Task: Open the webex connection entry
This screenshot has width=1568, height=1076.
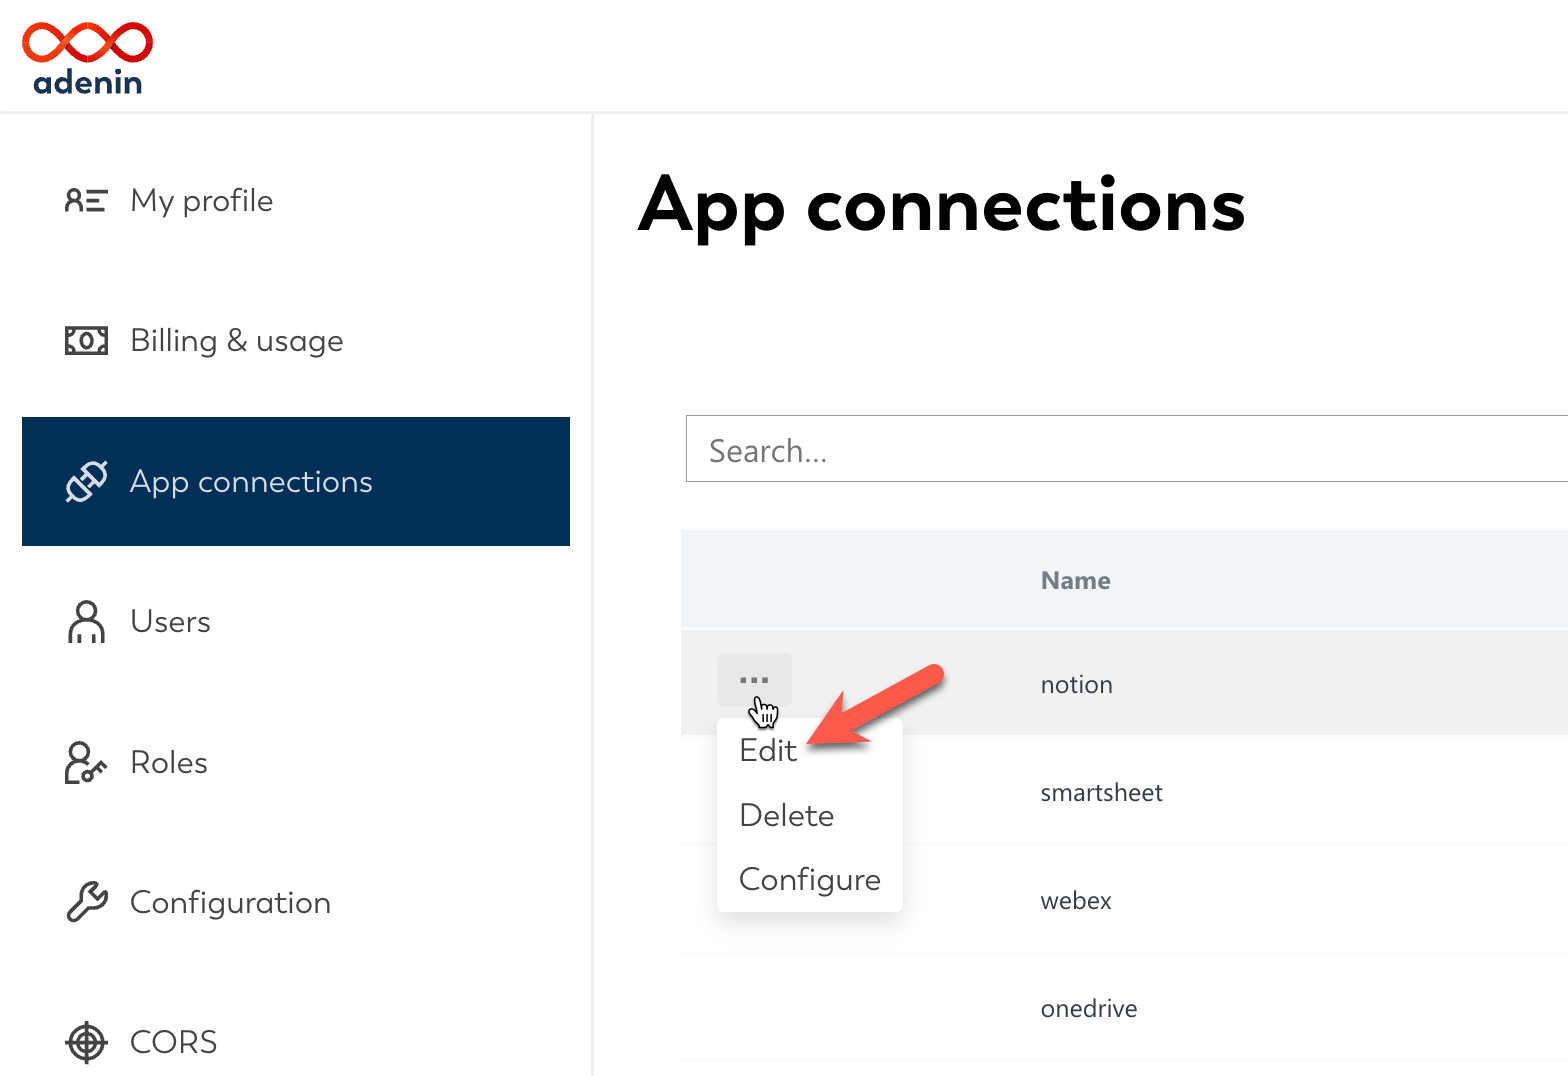Action: coord(1075,900)
